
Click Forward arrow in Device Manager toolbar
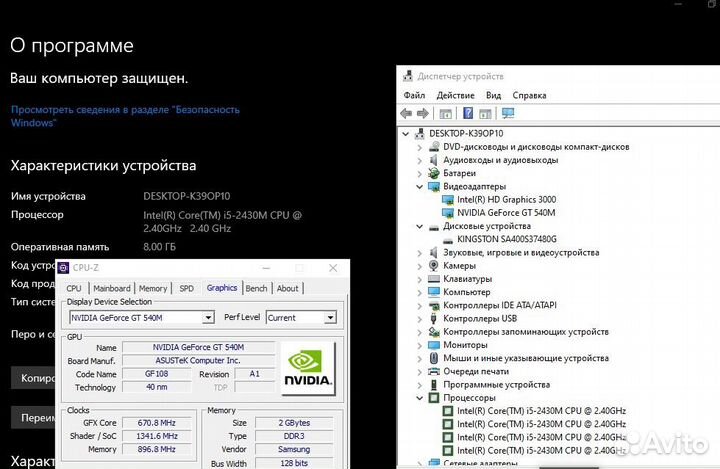coord(423,113)
